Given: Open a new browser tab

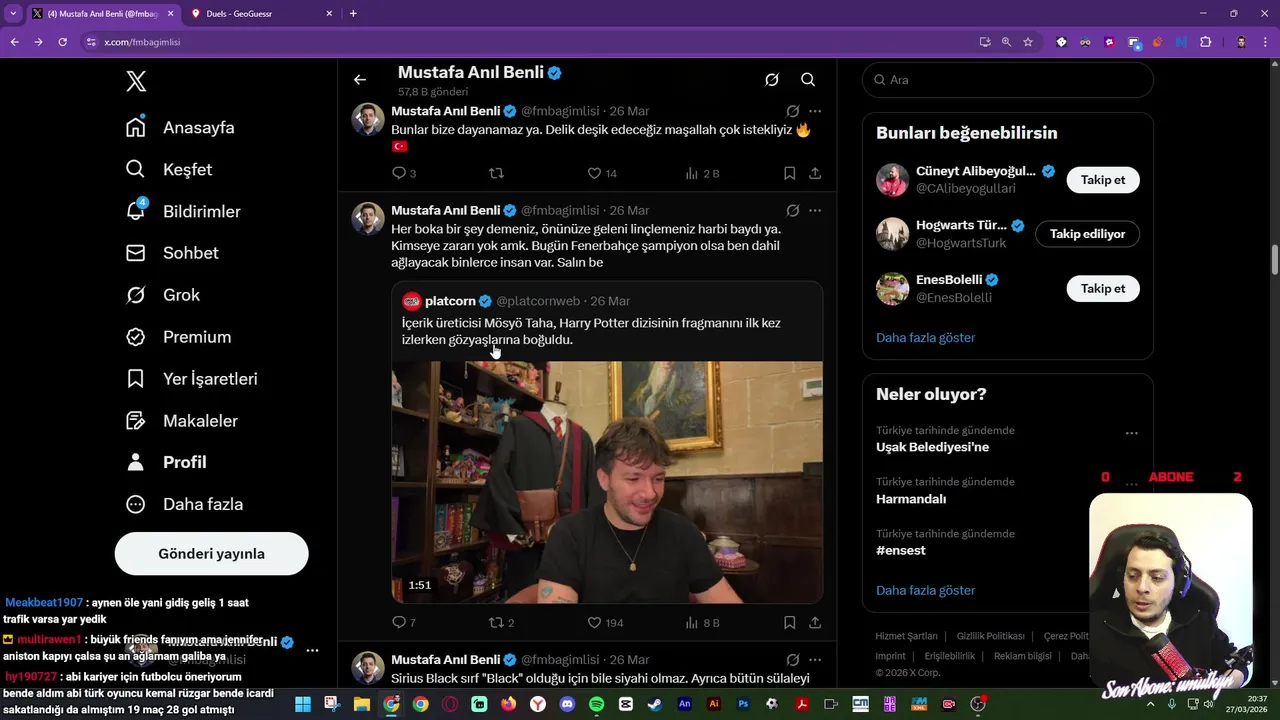Looking at the screenshot, I should click(x=353, y=13).
